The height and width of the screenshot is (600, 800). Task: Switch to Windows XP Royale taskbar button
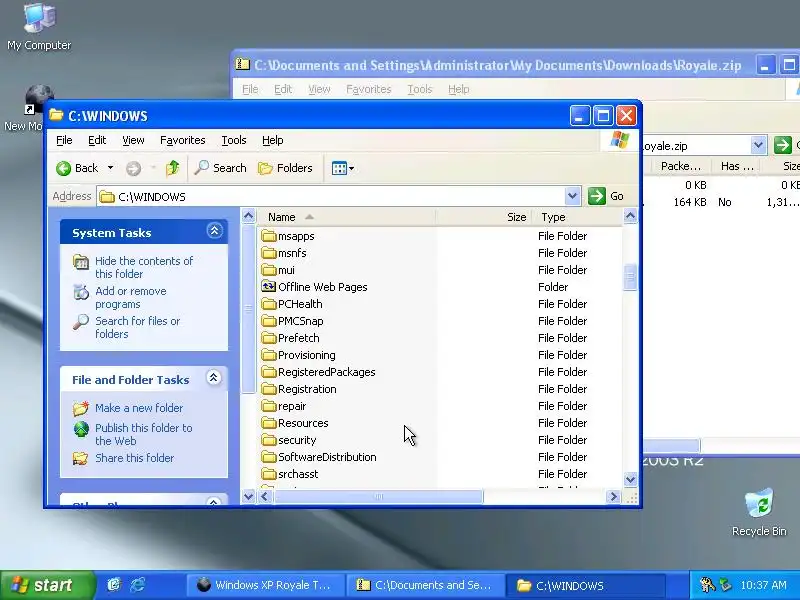265,585
